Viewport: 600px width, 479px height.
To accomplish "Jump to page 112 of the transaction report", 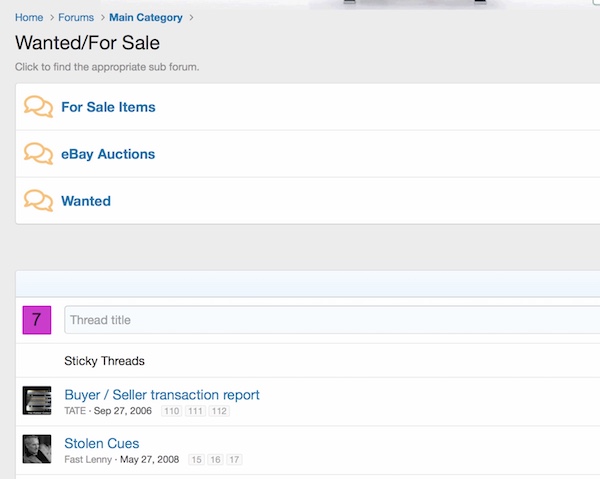I will pos(219,411).
